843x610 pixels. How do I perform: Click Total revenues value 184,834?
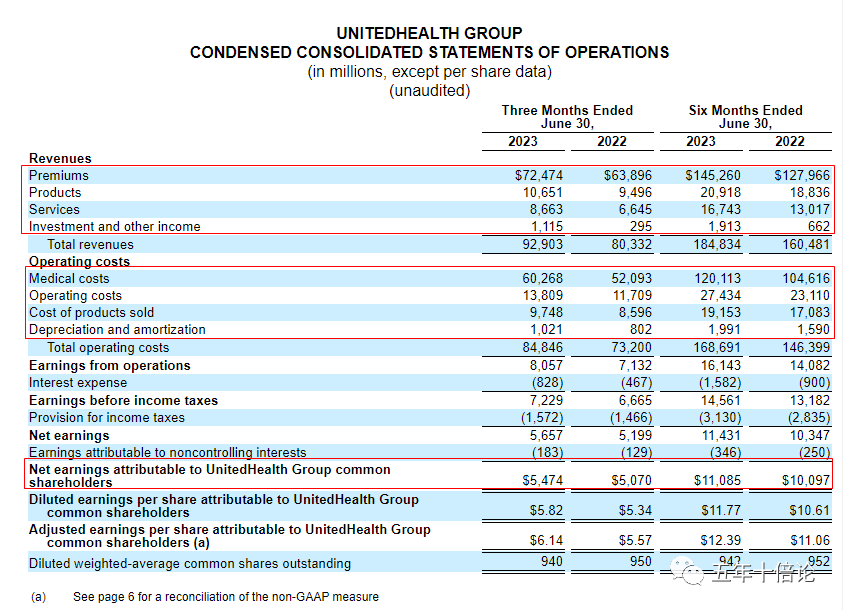point(717,245)
